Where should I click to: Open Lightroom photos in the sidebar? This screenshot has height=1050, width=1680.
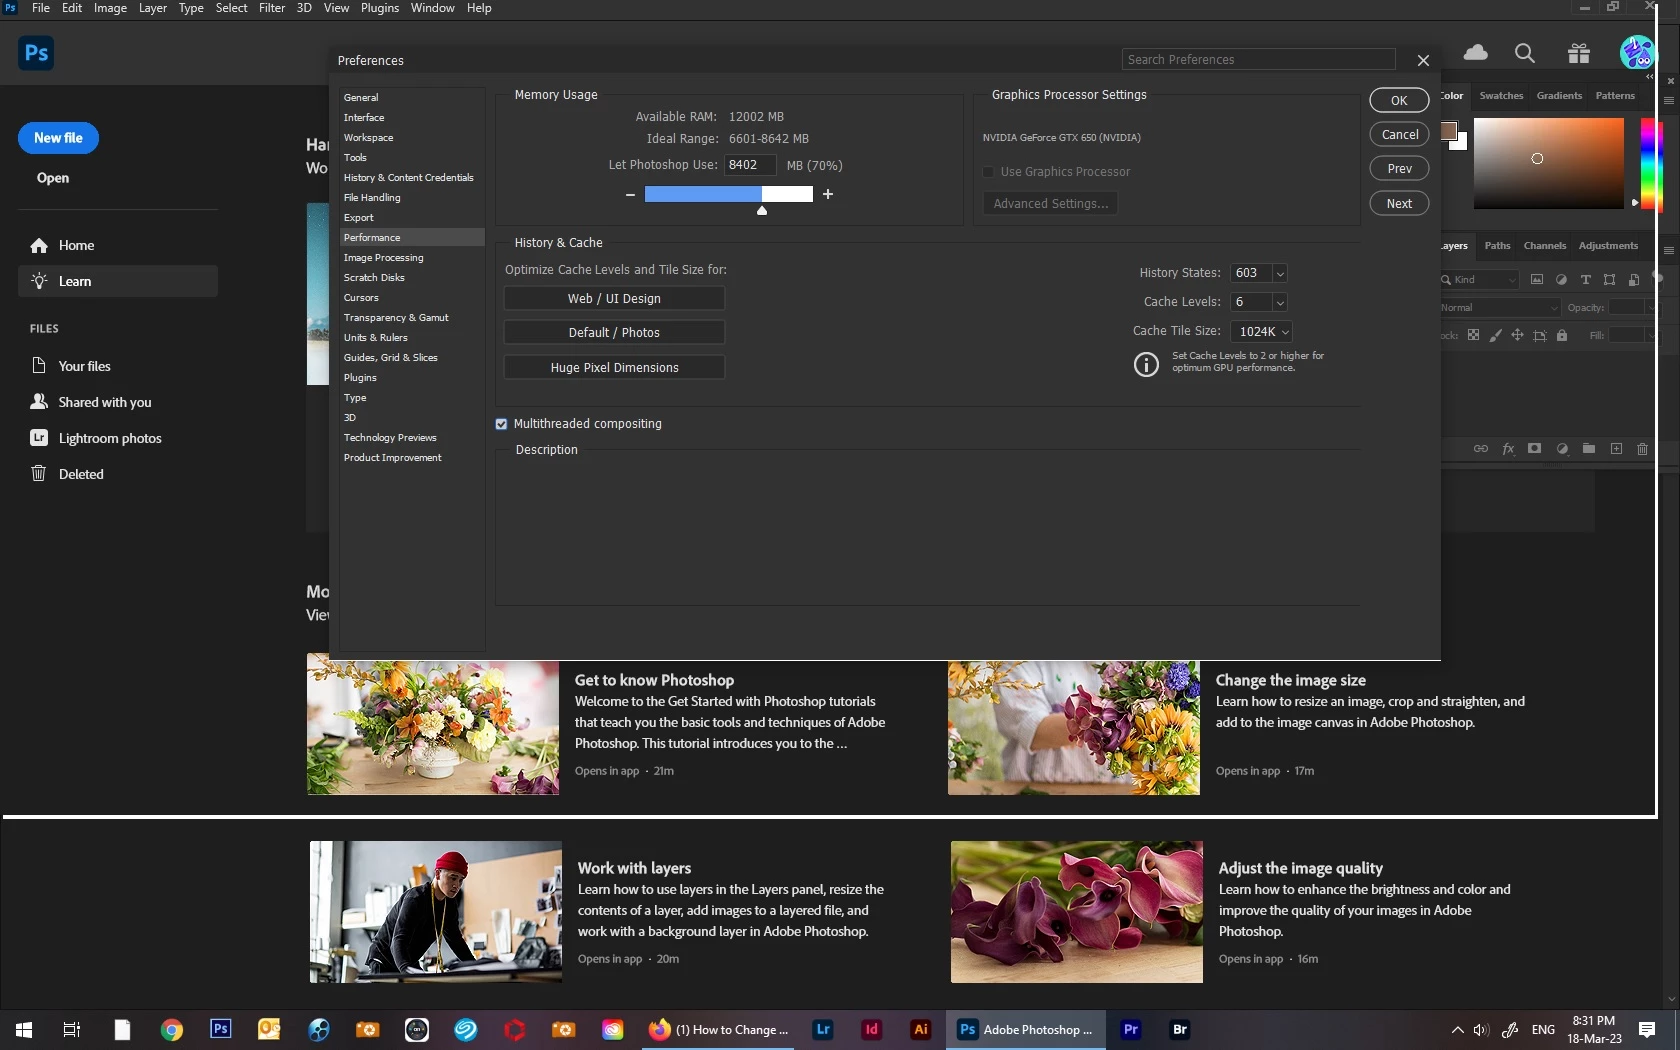tap(110, 438)
